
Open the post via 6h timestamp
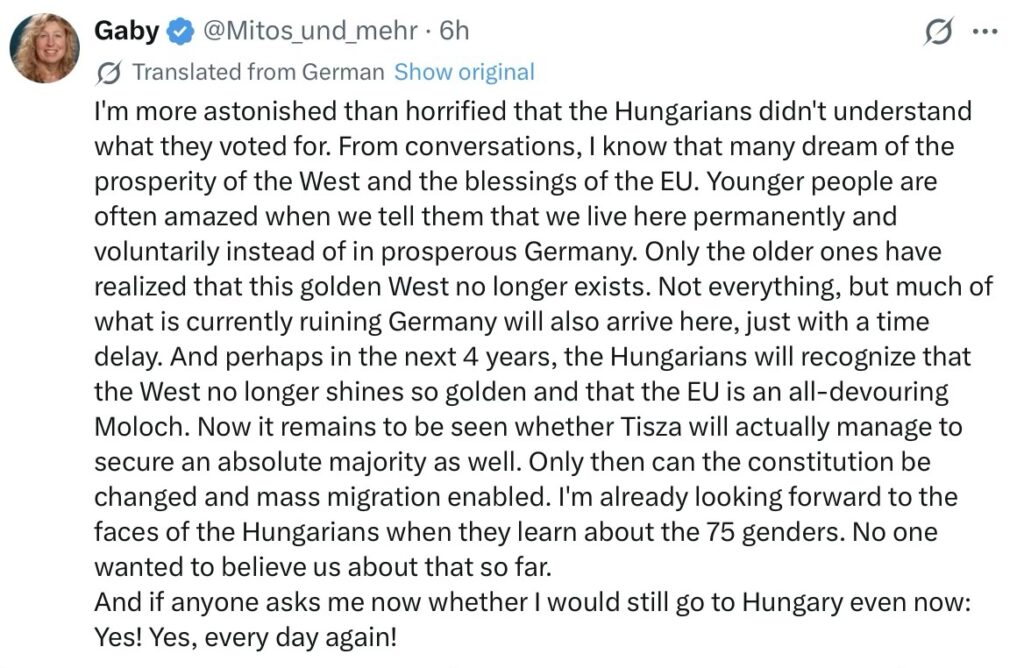[x=453, y=31]
